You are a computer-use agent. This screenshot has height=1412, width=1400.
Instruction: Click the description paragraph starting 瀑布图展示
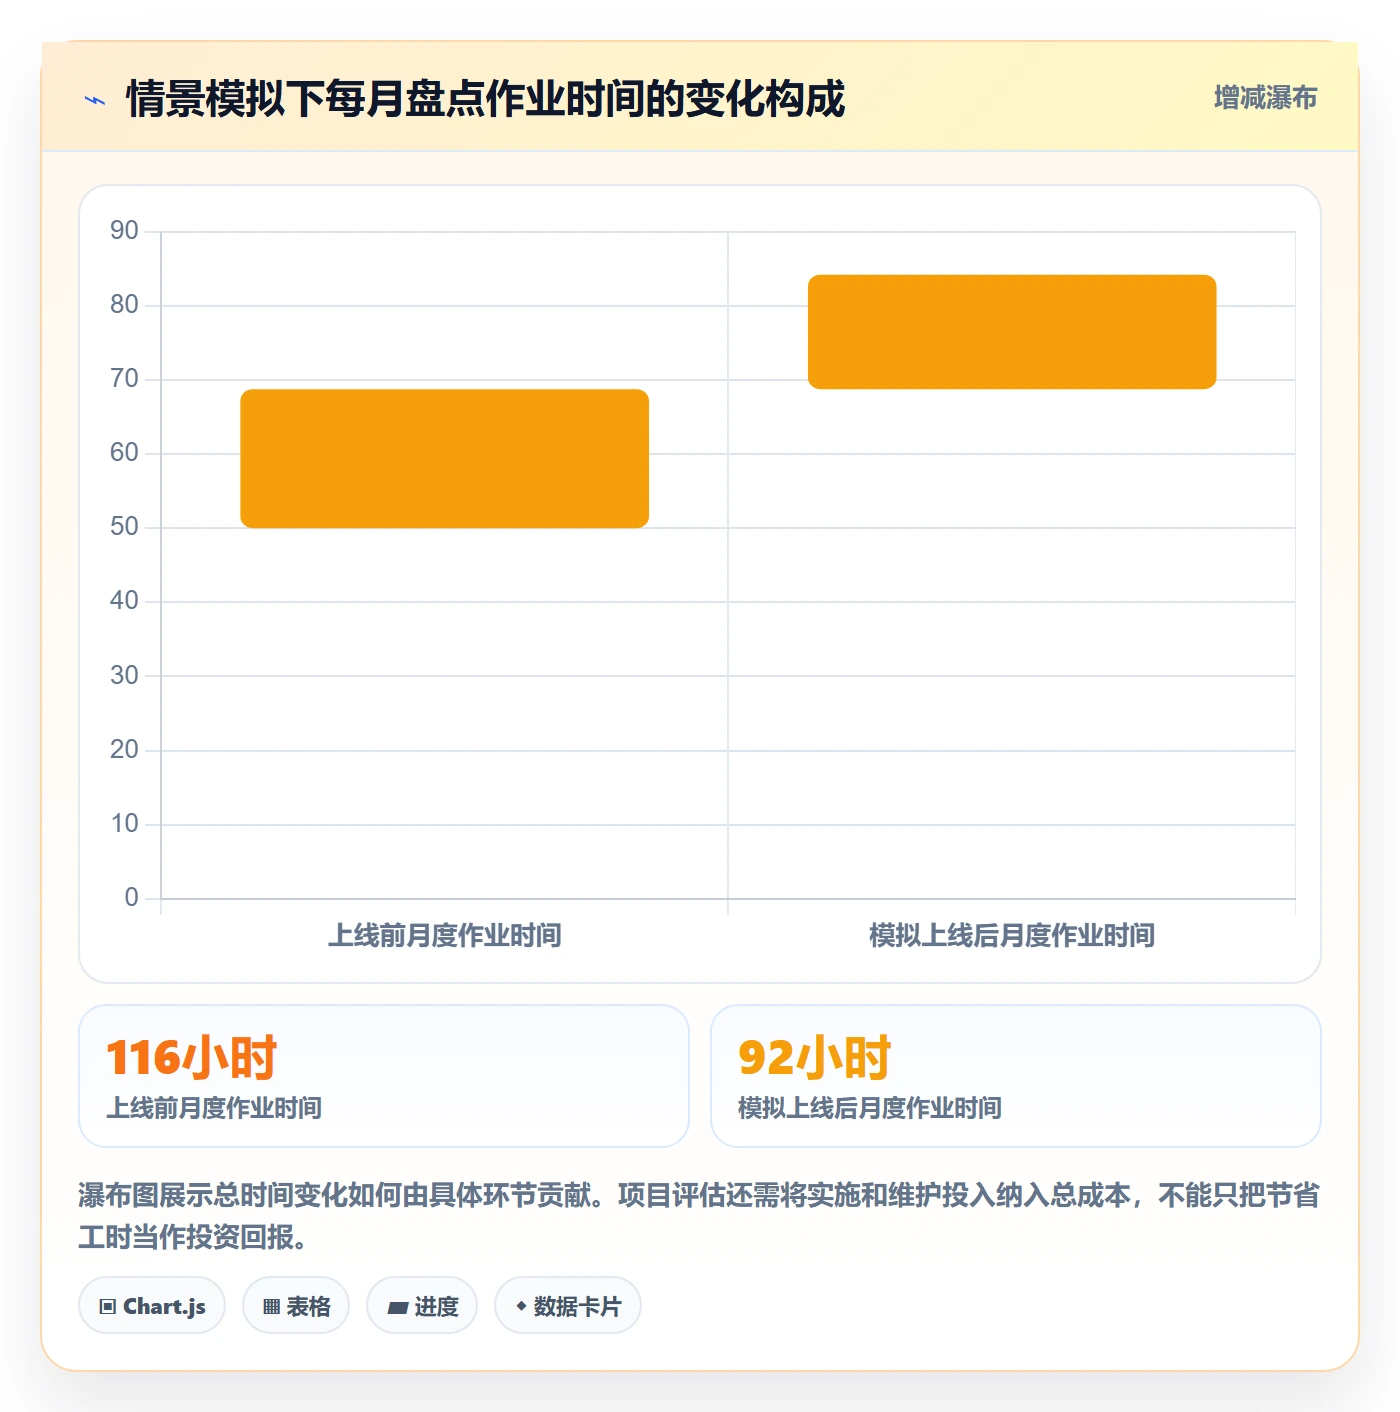tap(699, 1216)
